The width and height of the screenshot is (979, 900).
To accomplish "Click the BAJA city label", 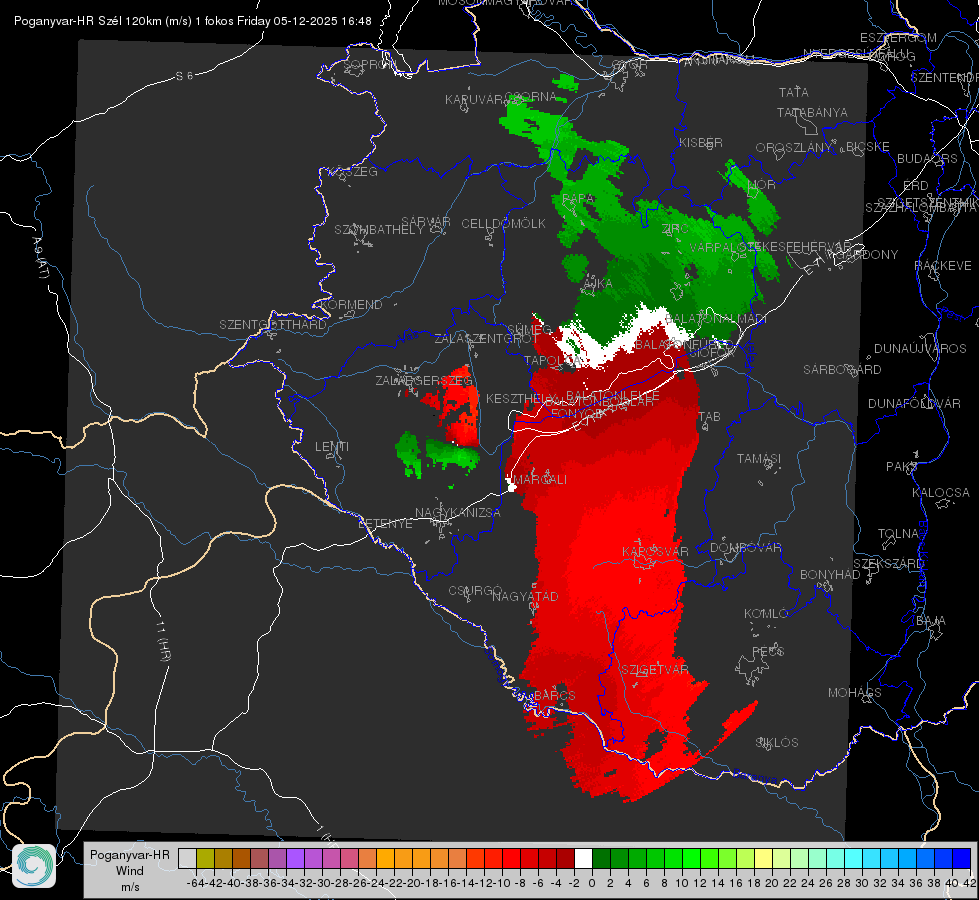I will click(x=931, y=621).
